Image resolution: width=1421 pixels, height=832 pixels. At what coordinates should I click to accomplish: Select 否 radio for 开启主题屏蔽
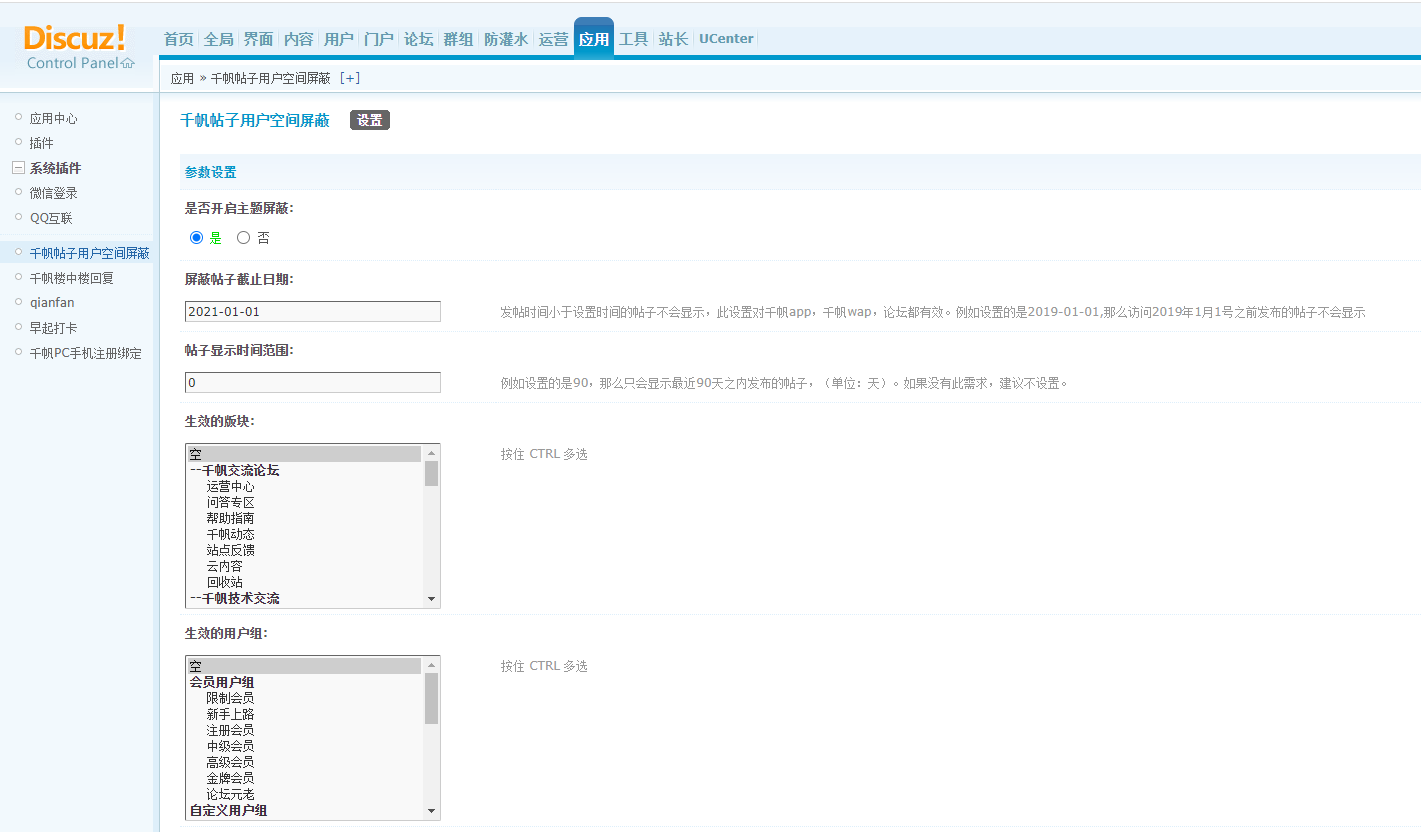[243, 238]
